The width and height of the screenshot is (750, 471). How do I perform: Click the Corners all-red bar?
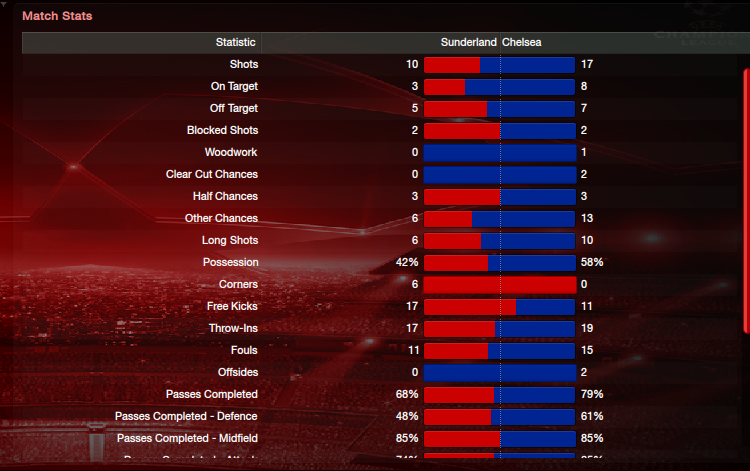(x=500, y=285)
